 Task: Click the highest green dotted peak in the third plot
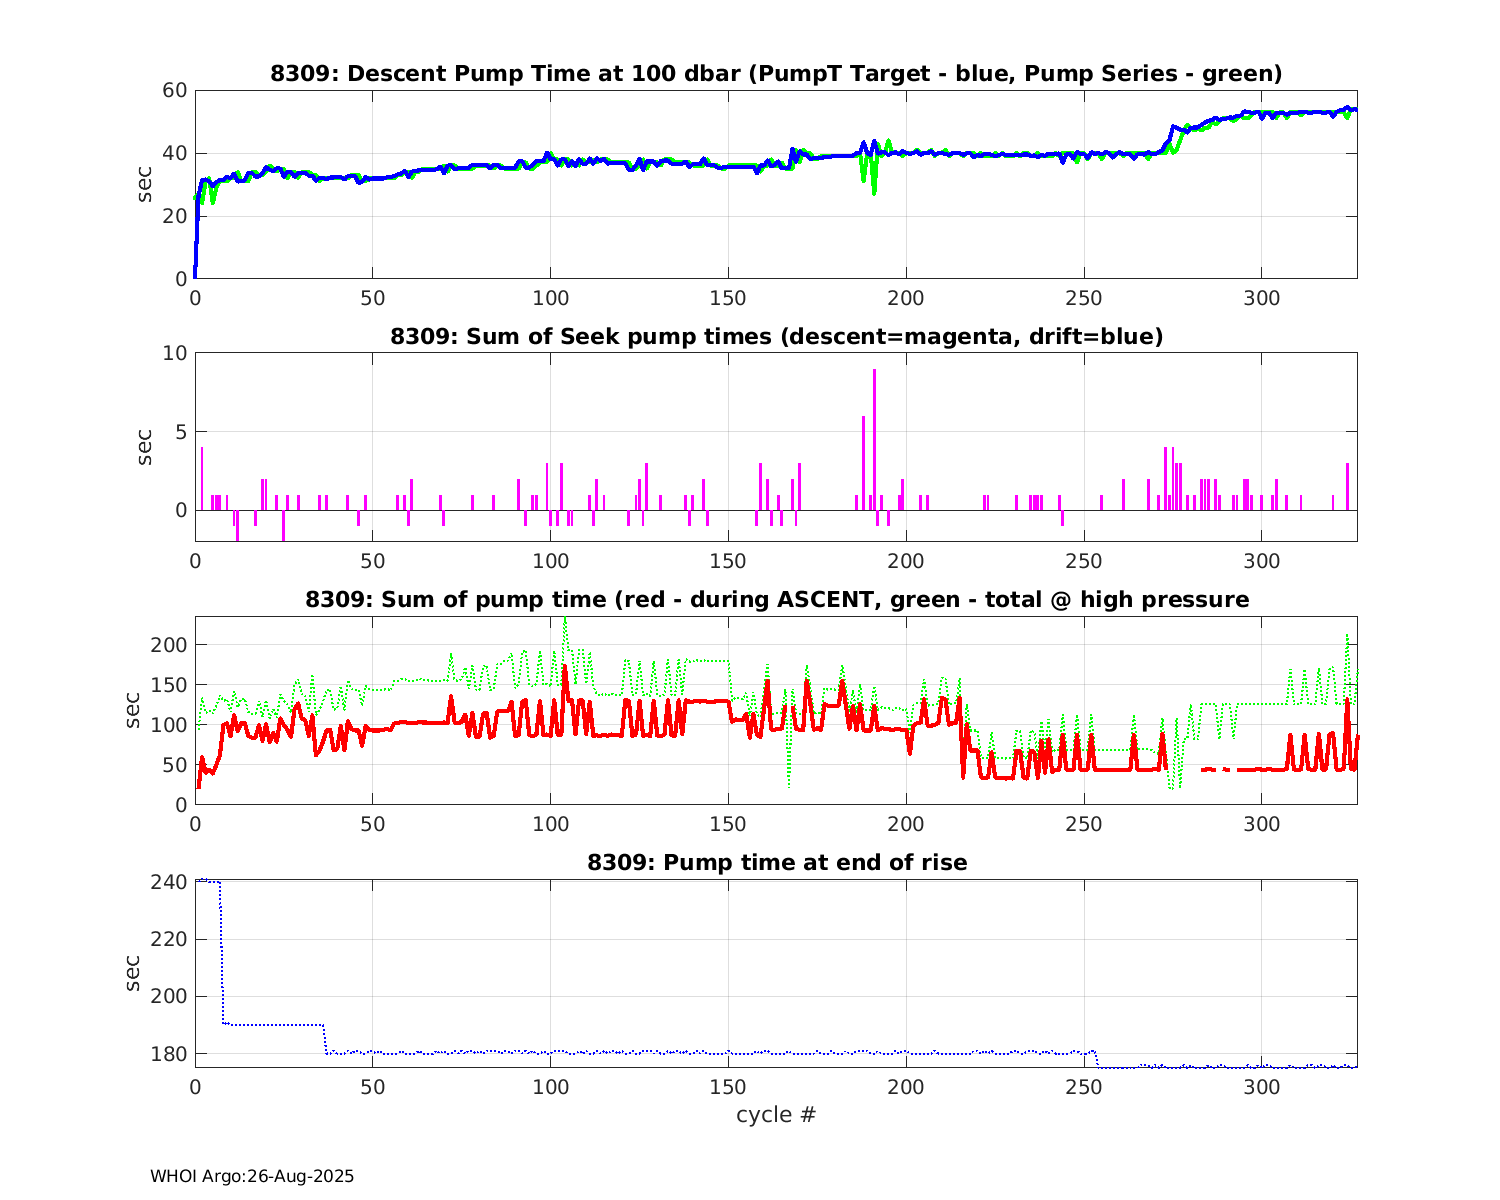tap(565, 622)
